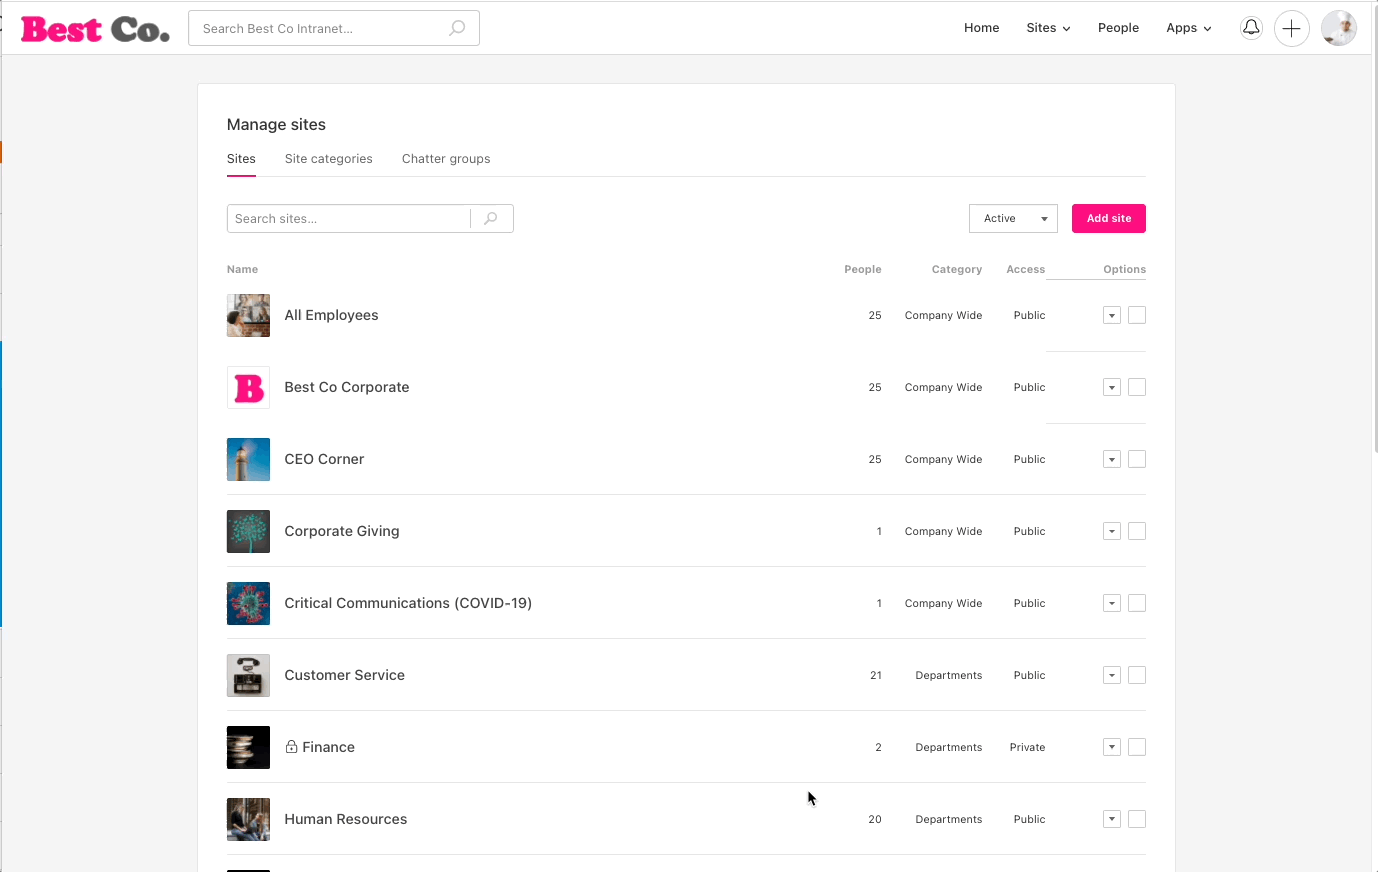Click the Best Co. logo
Image resolution: width=1378 pixels, height=872 pixels.
pos(95,29)
